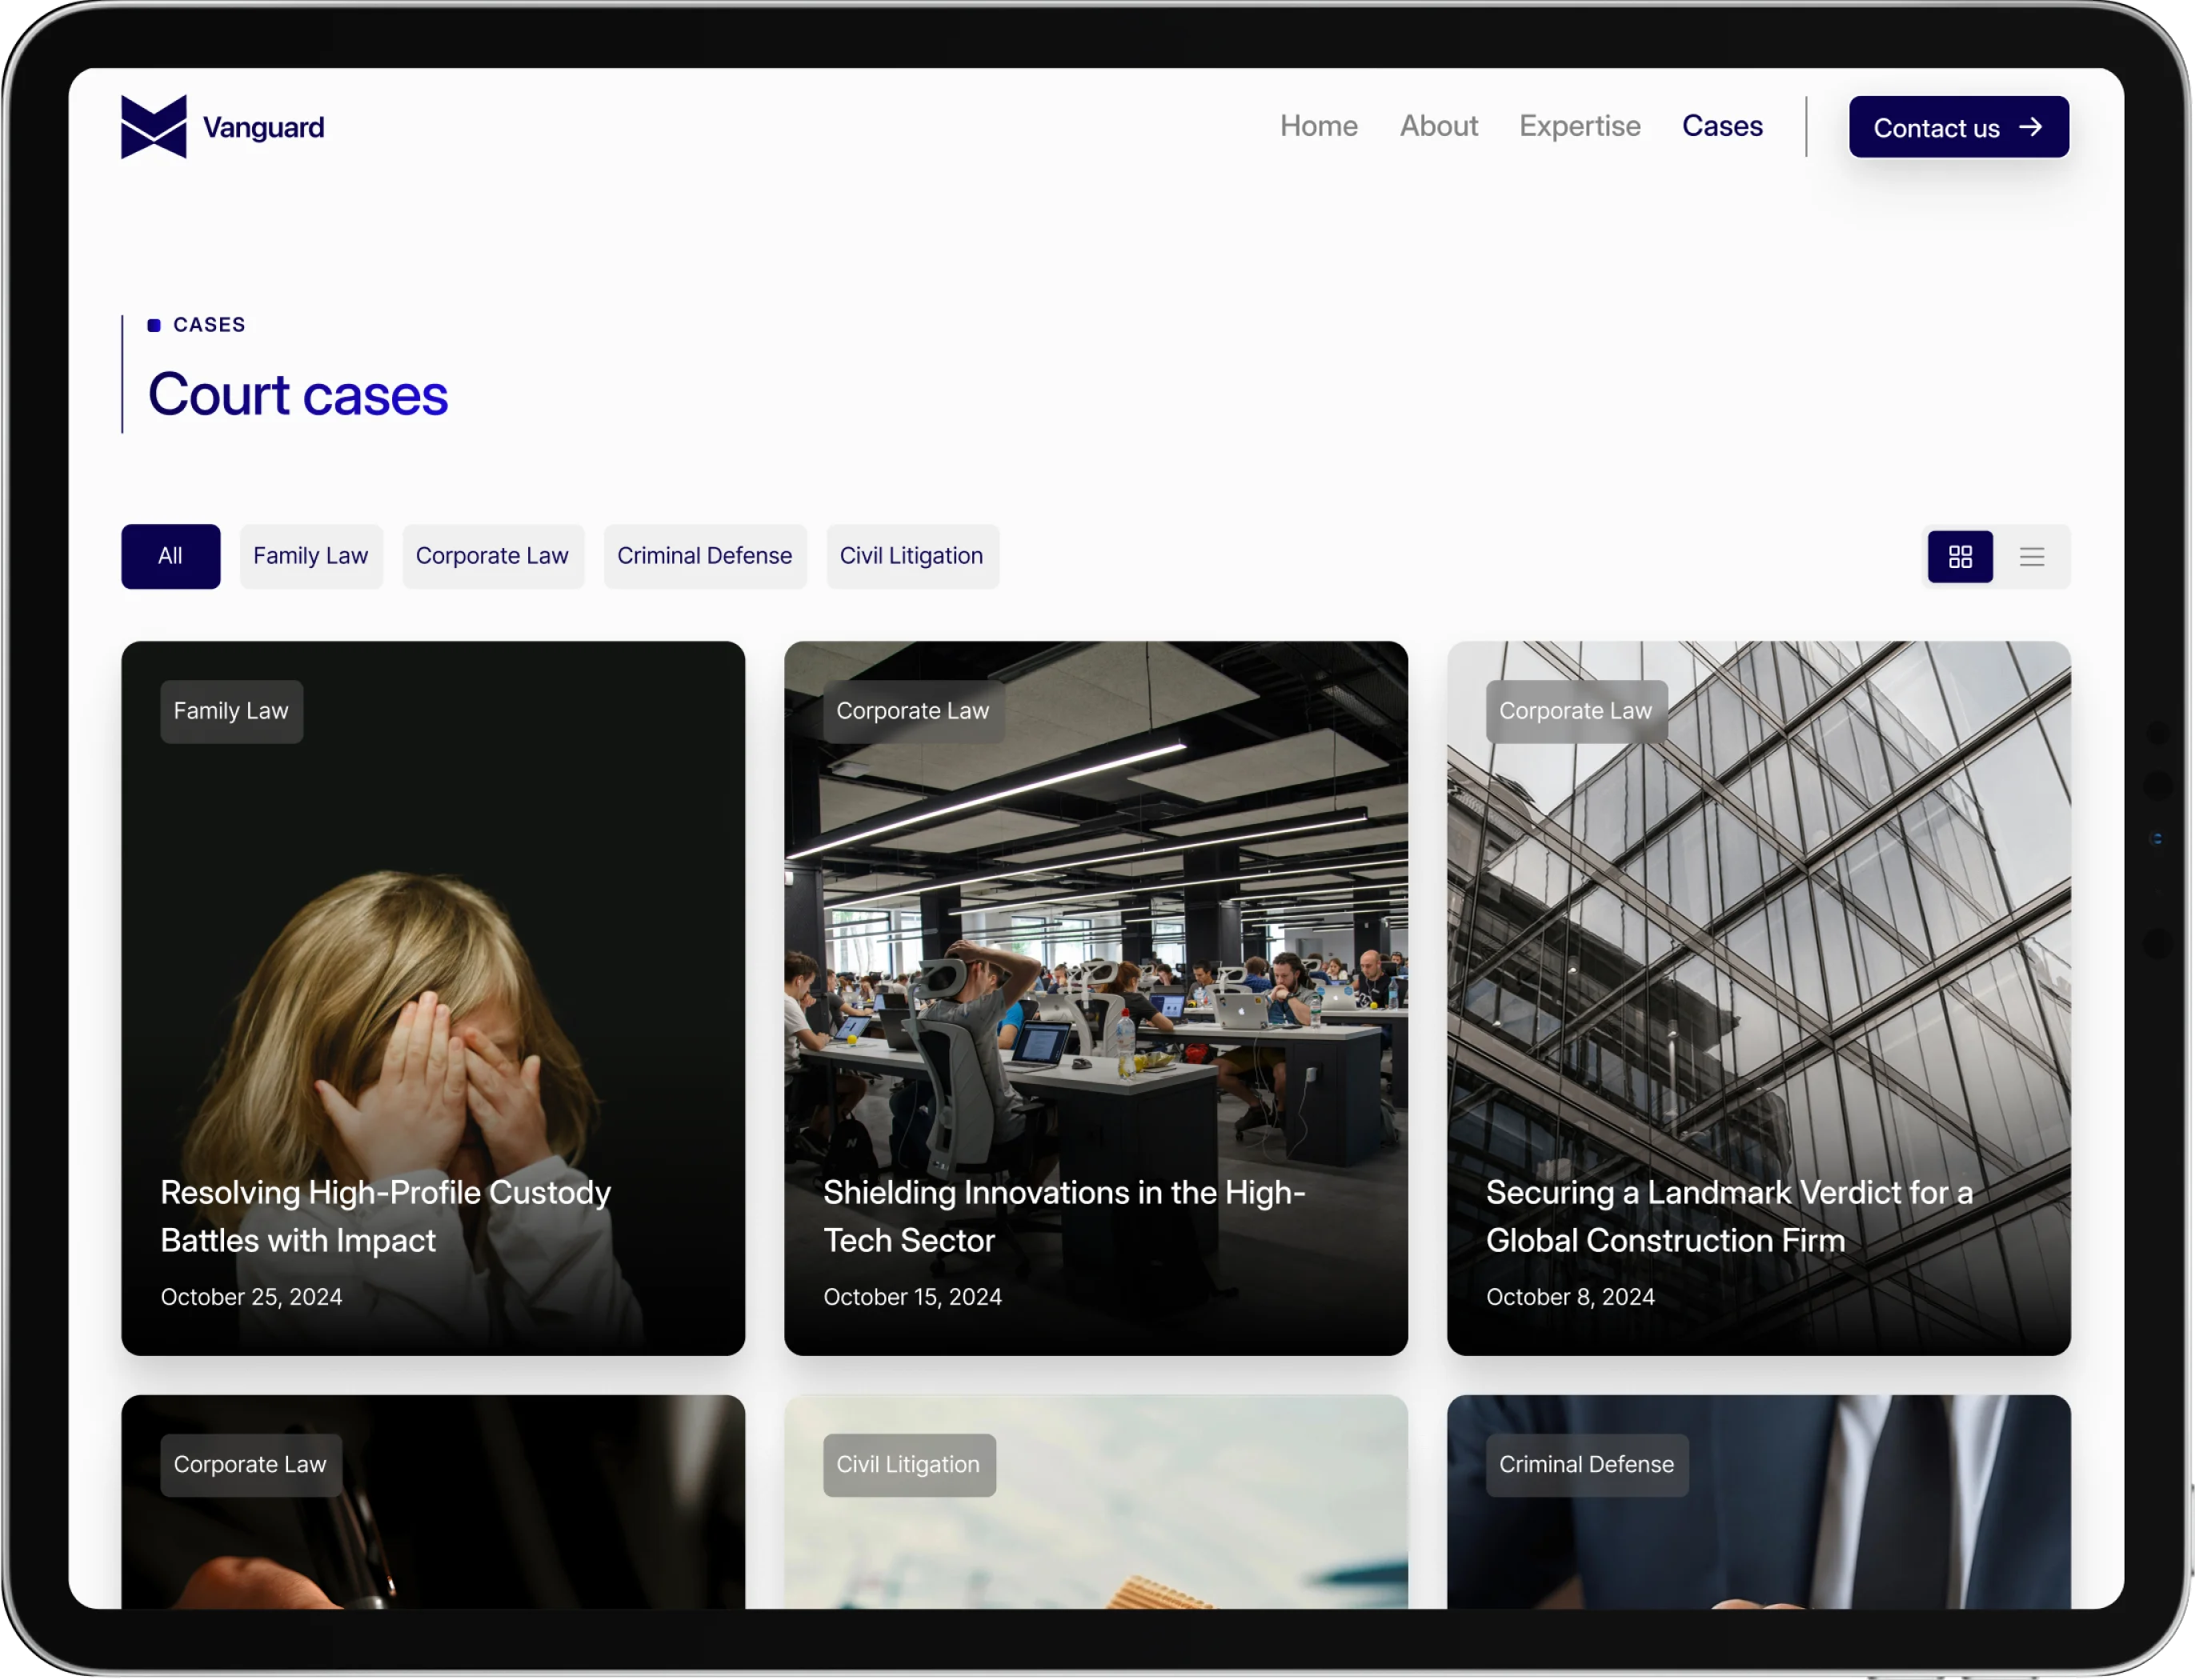Viewport: 2195px width, 1680px height.
Task: Click Vanguard brand name text
Action: (x=263, y=128)
